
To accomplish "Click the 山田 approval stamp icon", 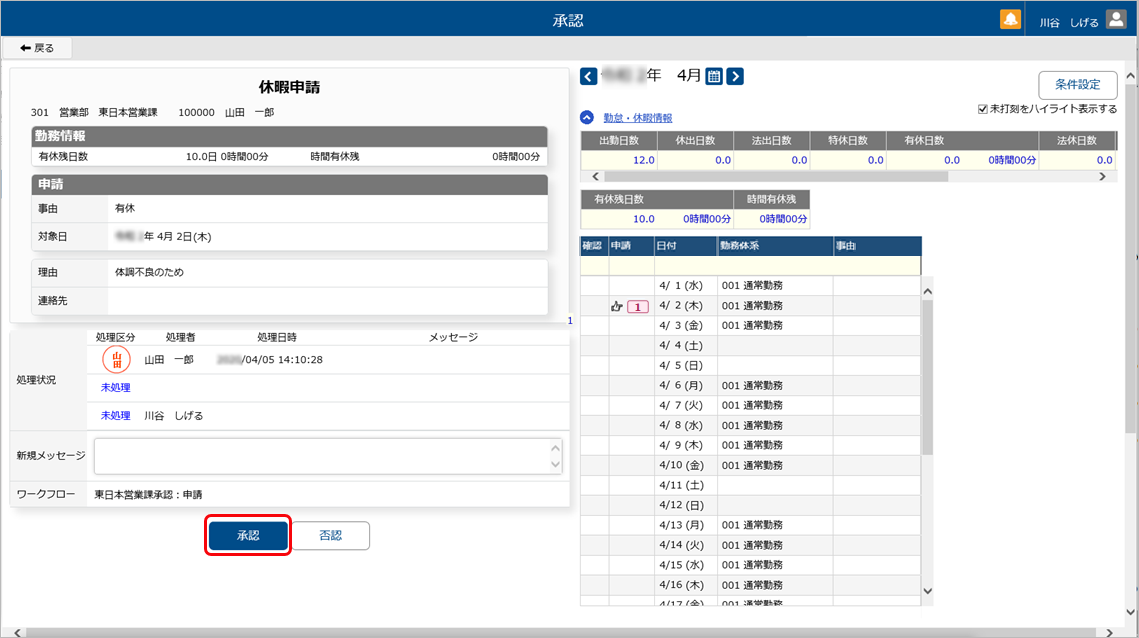I will pos(116,359).
